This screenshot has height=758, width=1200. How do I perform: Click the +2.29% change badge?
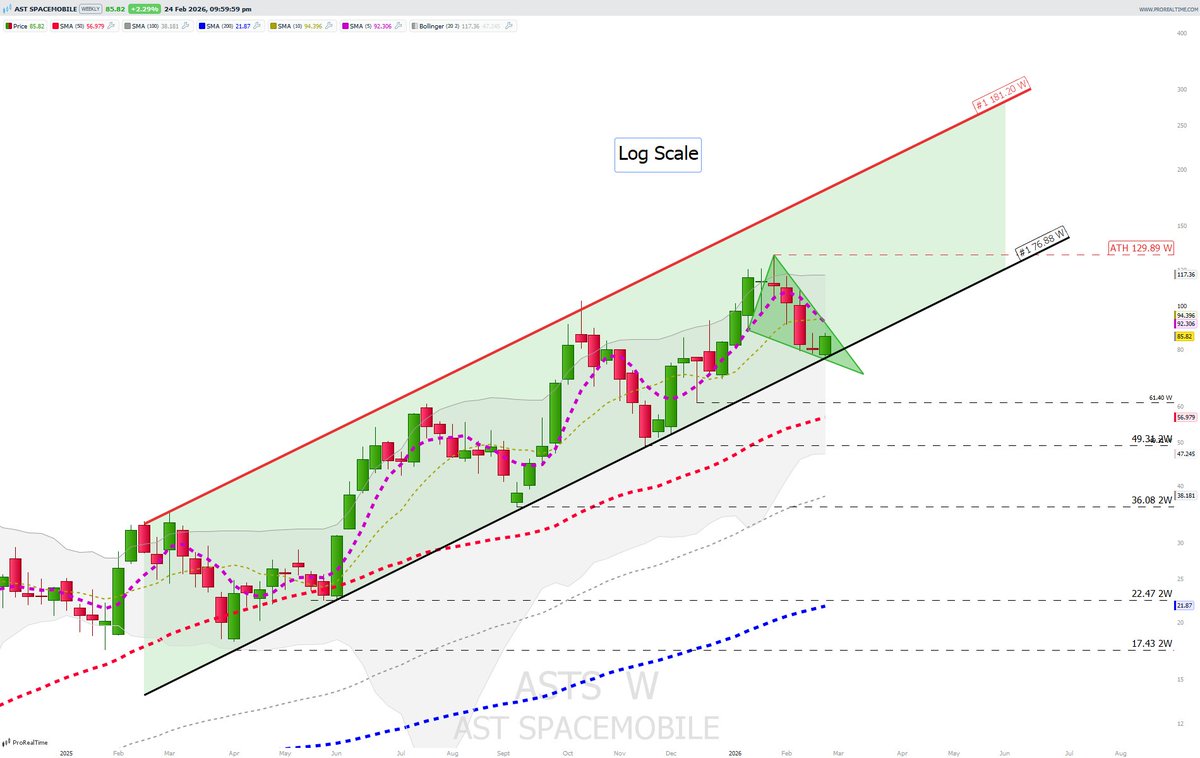144,9
